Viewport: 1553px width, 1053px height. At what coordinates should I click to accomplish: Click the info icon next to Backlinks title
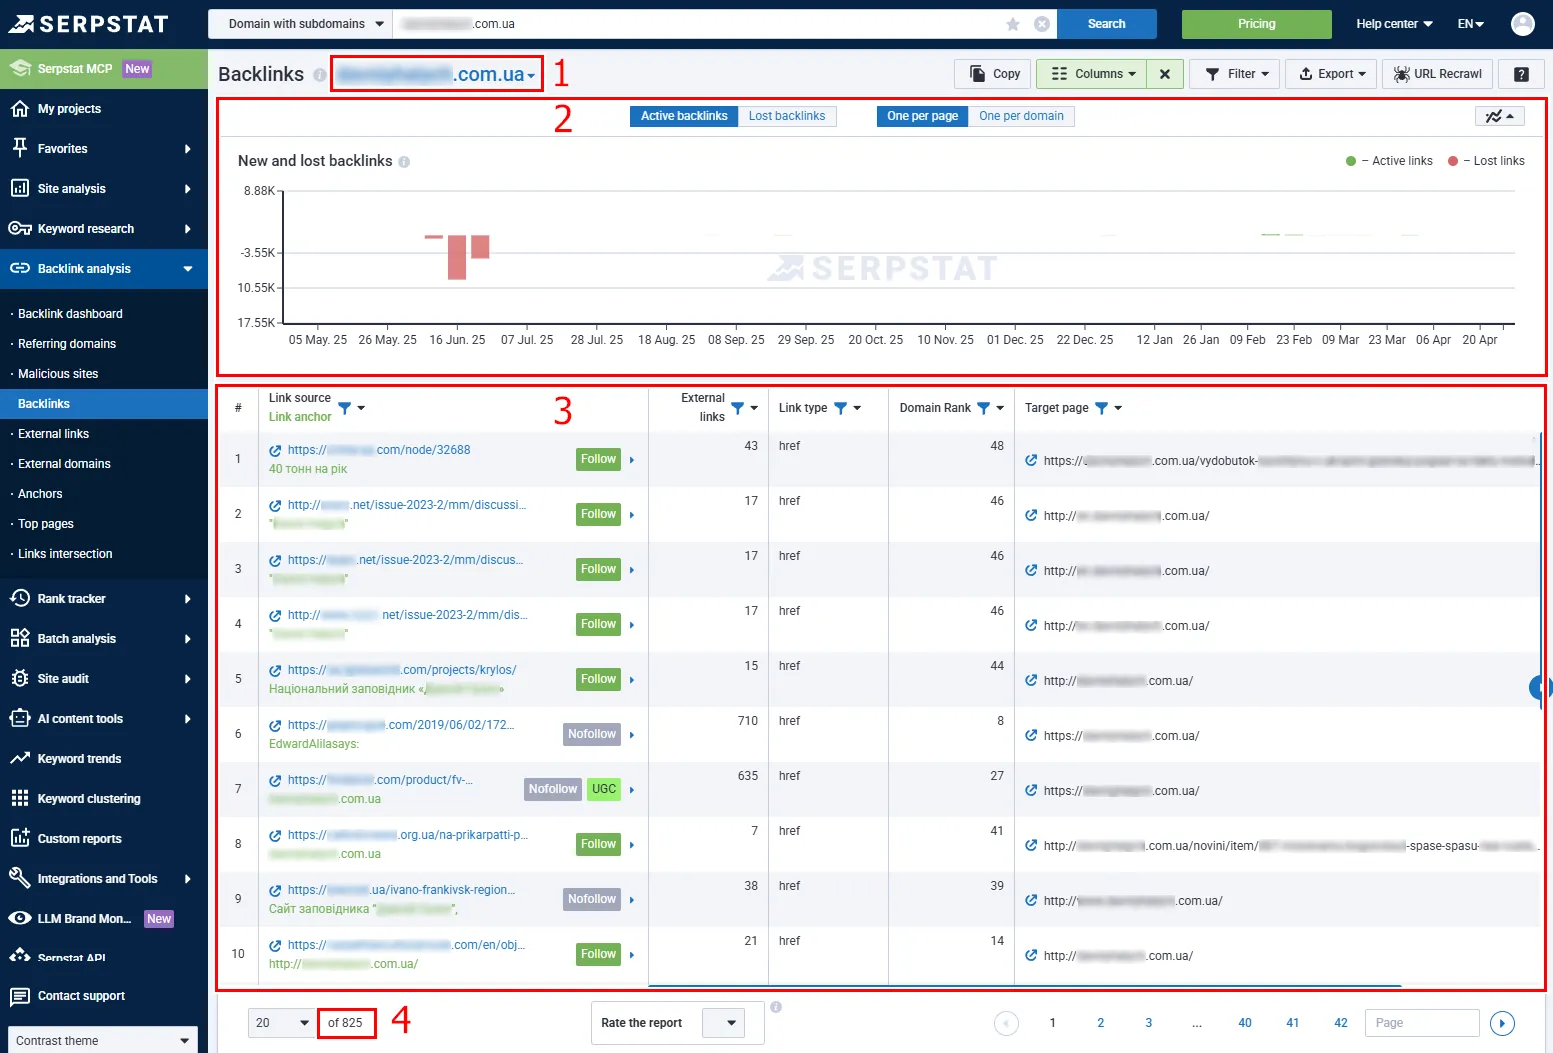[319, 75]
